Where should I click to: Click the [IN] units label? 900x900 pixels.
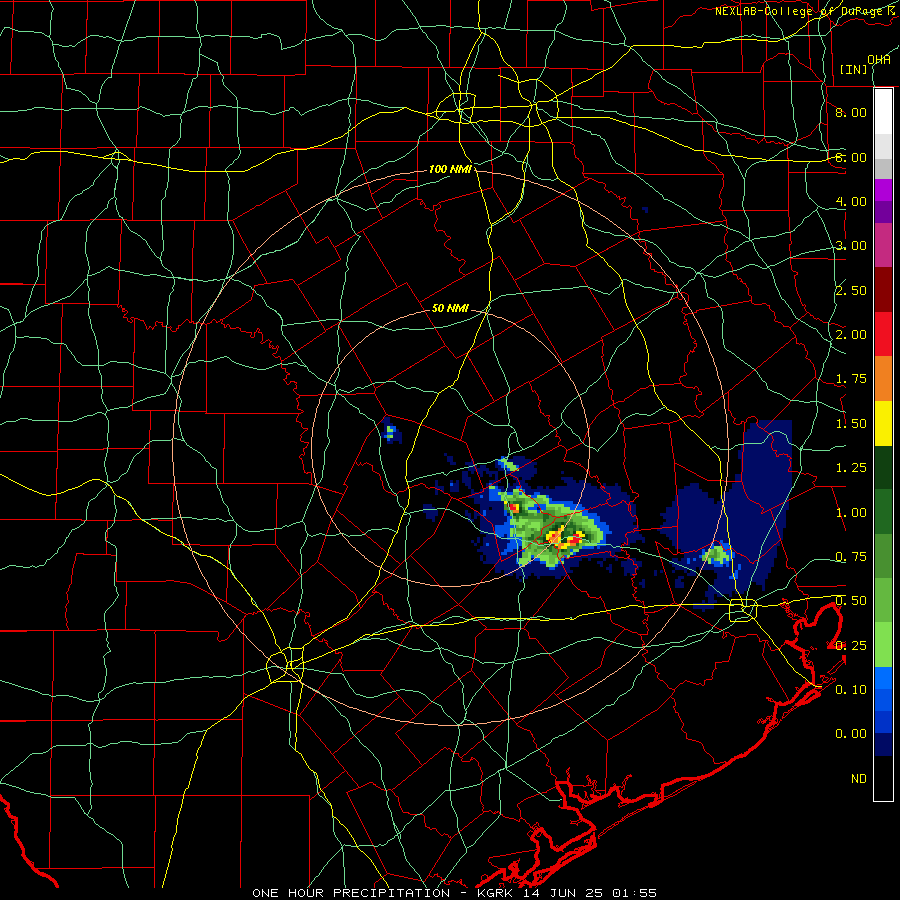(854, 69)
